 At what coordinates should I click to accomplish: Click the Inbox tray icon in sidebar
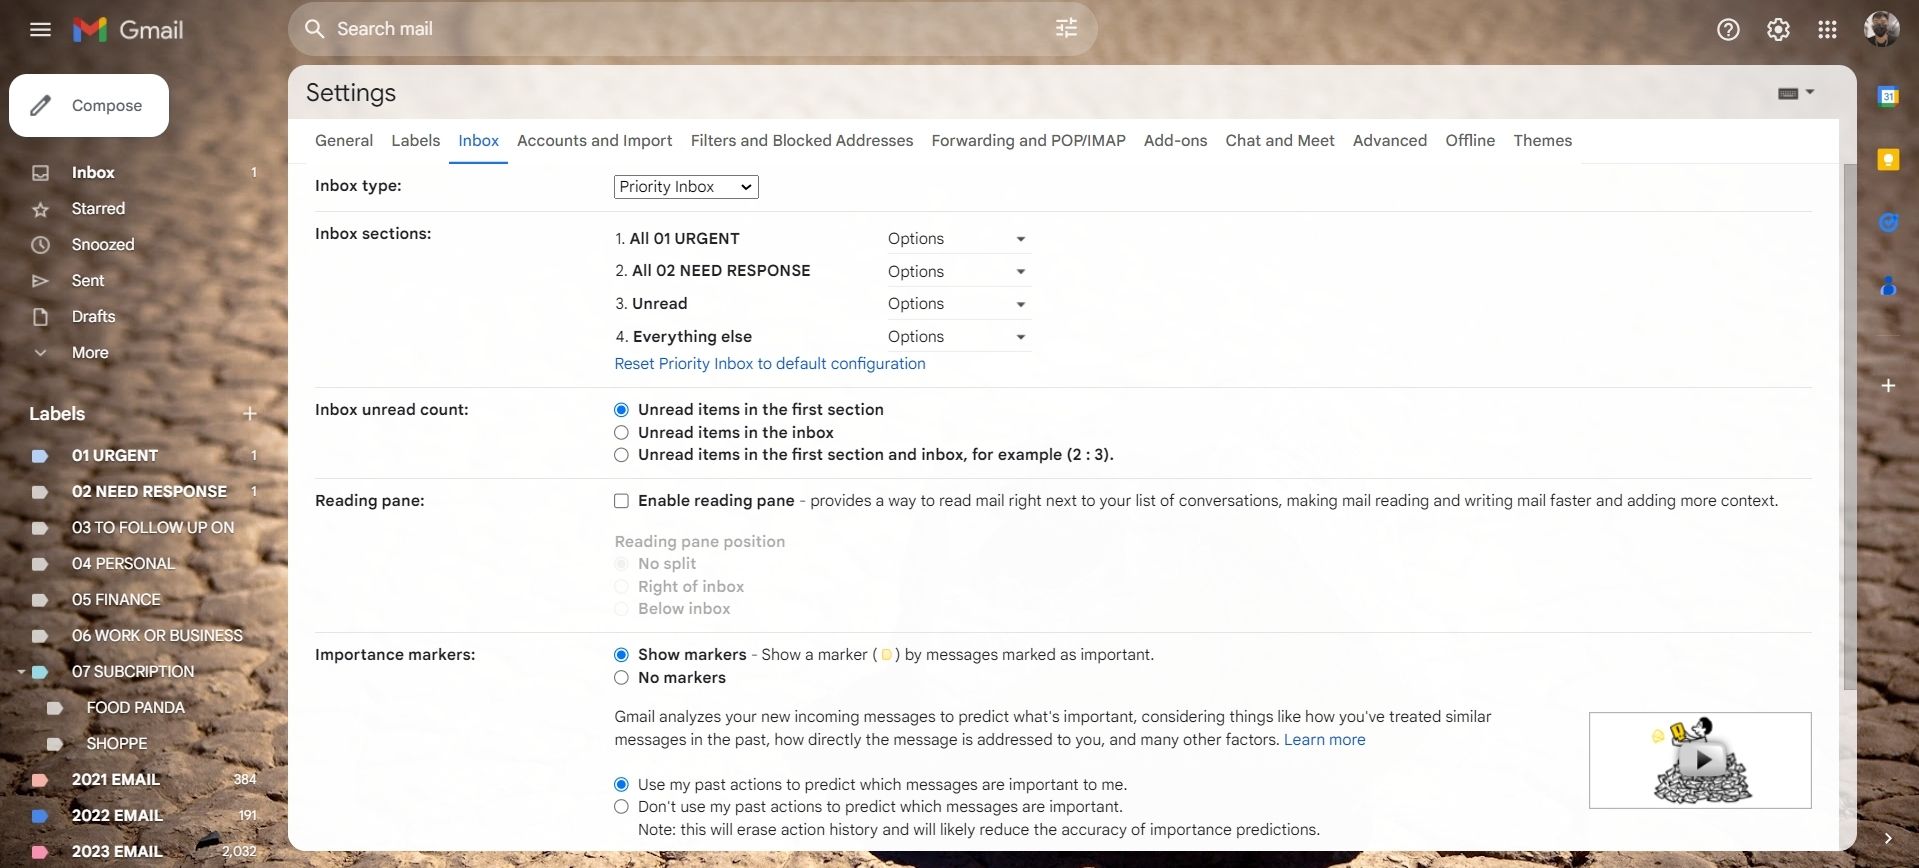point(40,173)
